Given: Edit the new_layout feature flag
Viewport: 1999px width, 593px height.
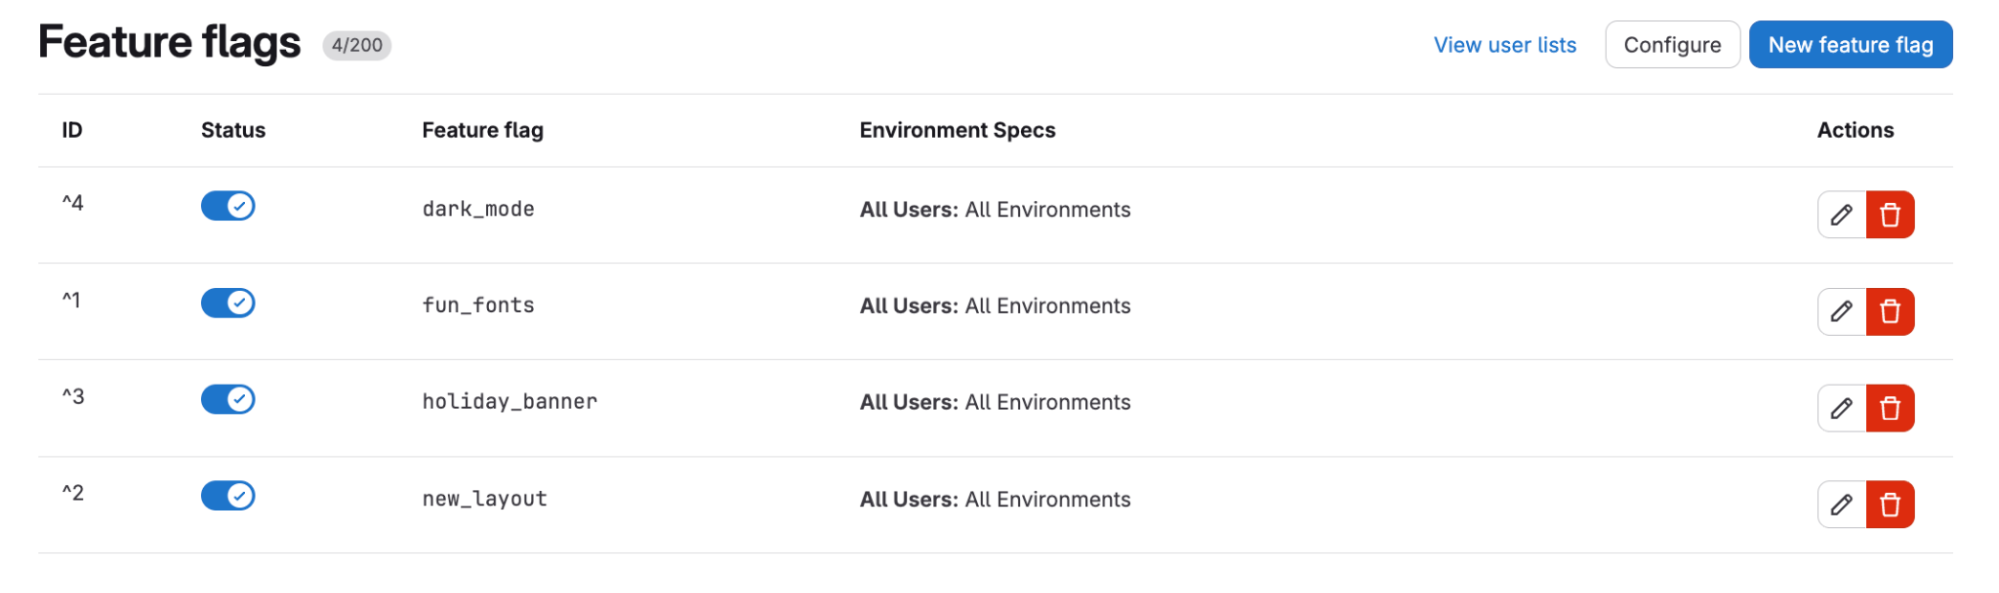Looking at the screenshot, I should (1840, 503).
